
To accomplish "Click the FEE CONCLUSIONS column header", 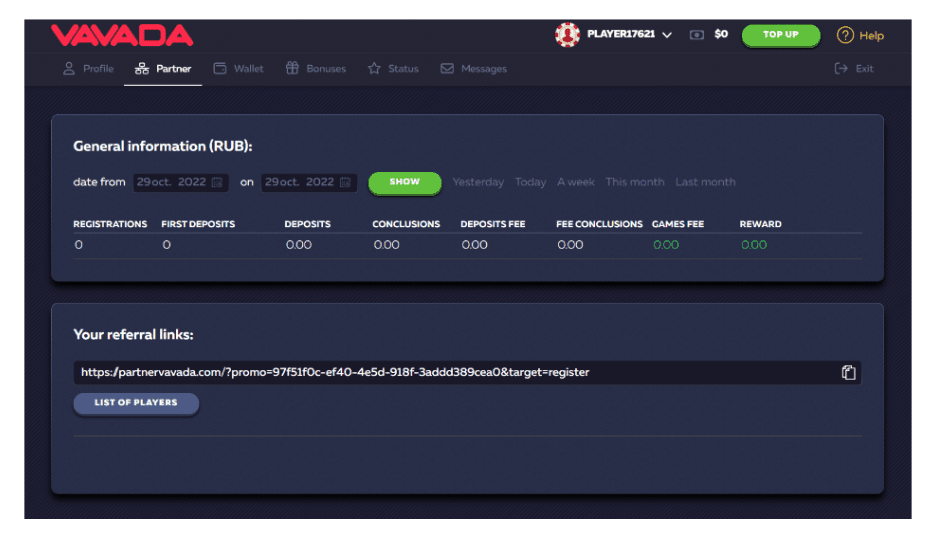I will [599, 224].
